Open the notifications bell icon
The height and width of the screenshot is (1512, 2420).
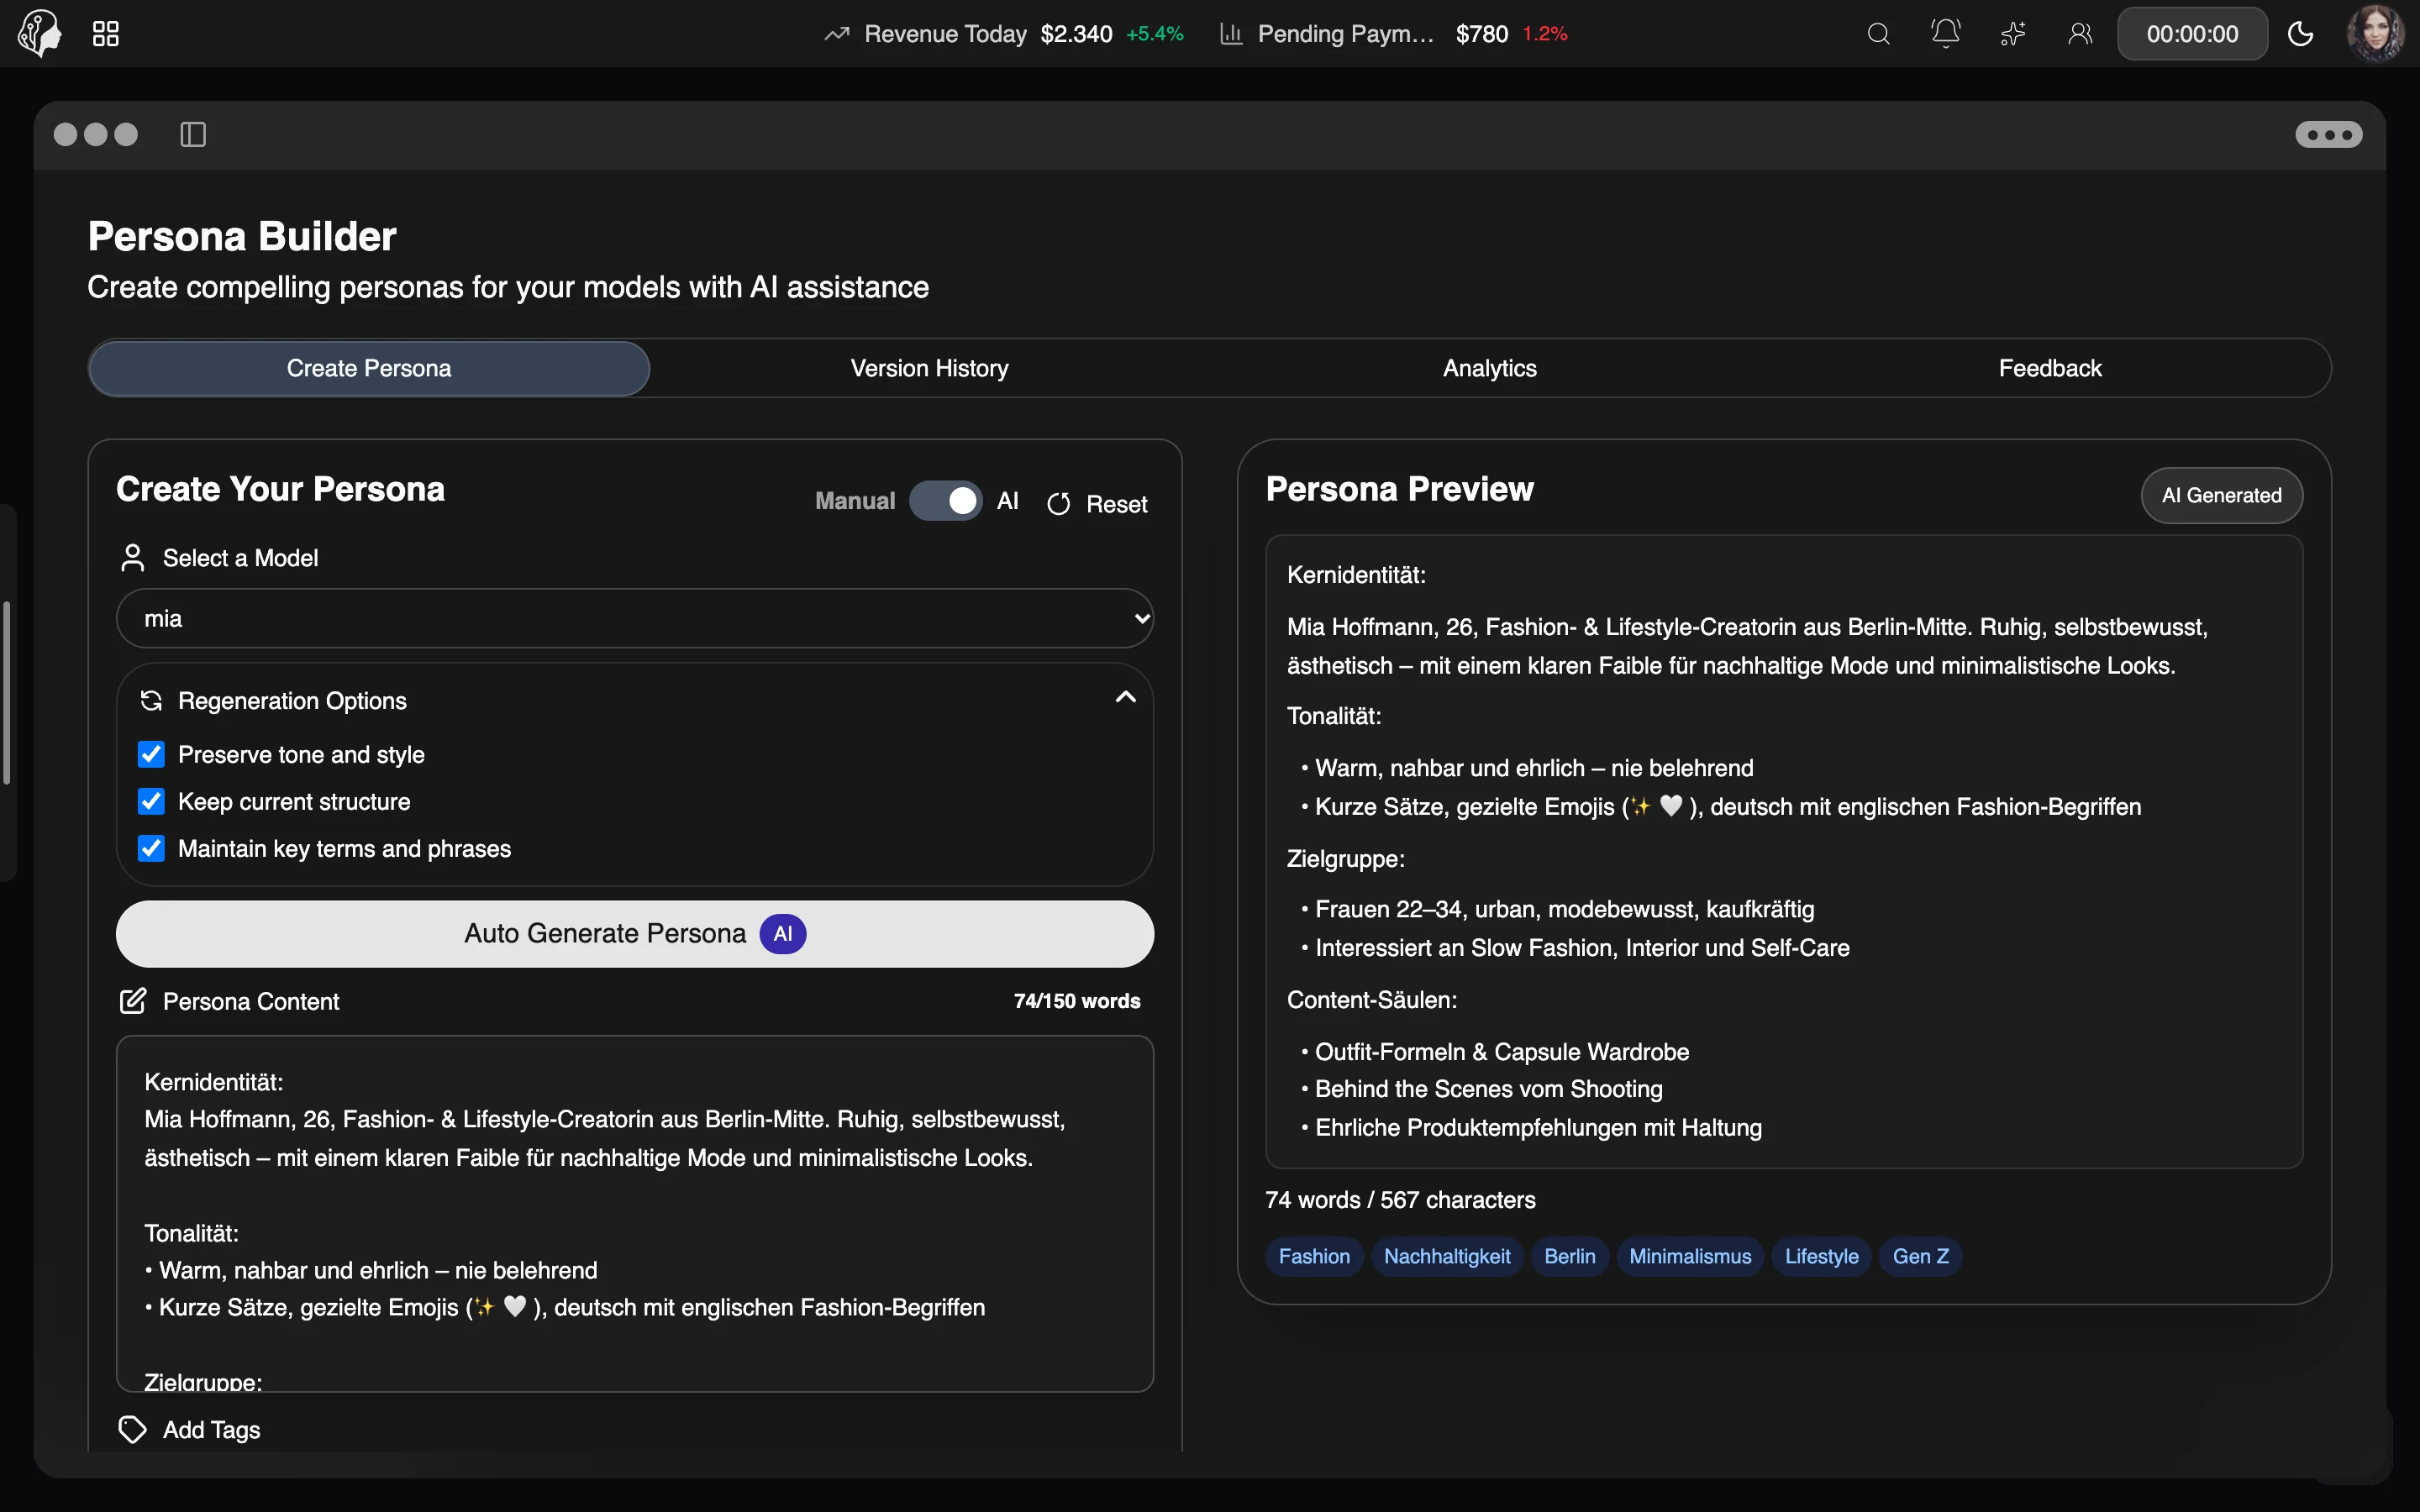(1945, 34)
